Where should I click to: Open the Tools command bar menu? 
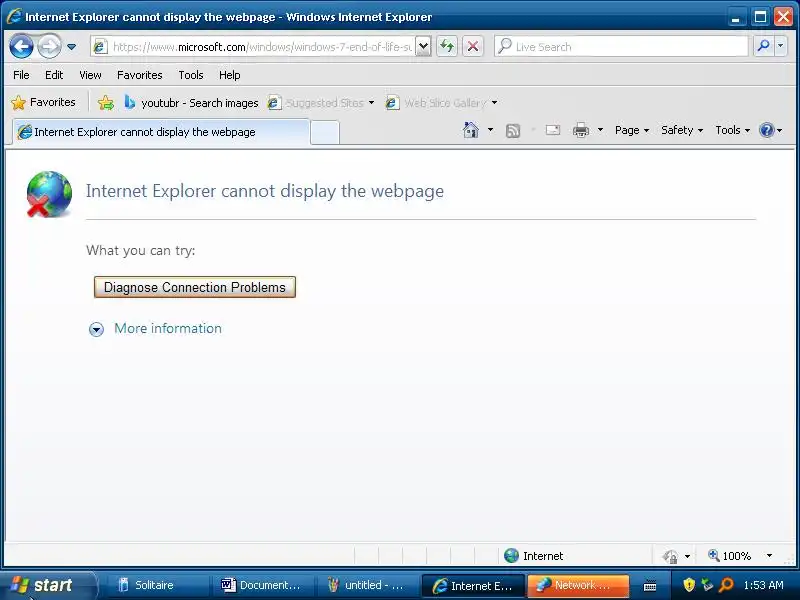(732, 130)
